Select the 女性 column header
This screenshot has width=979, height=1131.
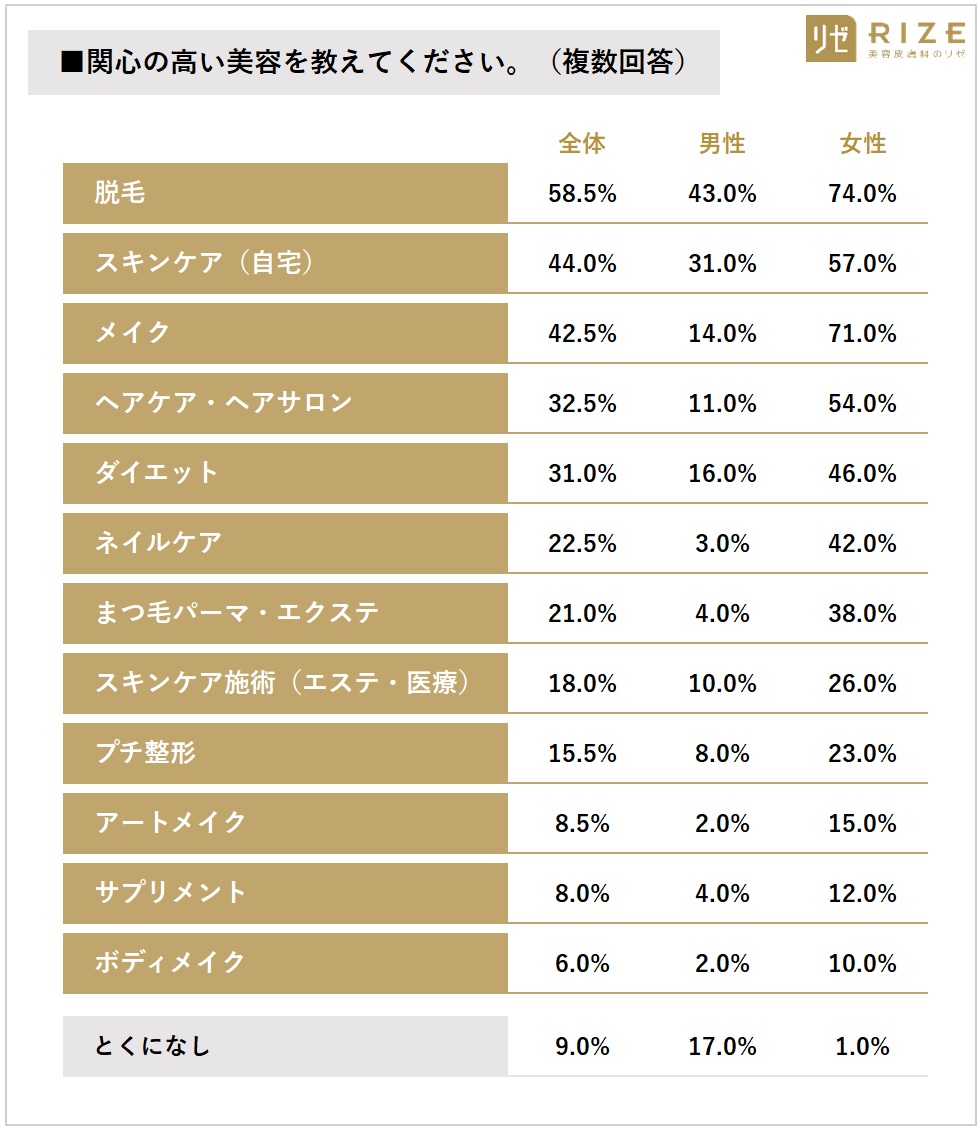click(863, 144)
